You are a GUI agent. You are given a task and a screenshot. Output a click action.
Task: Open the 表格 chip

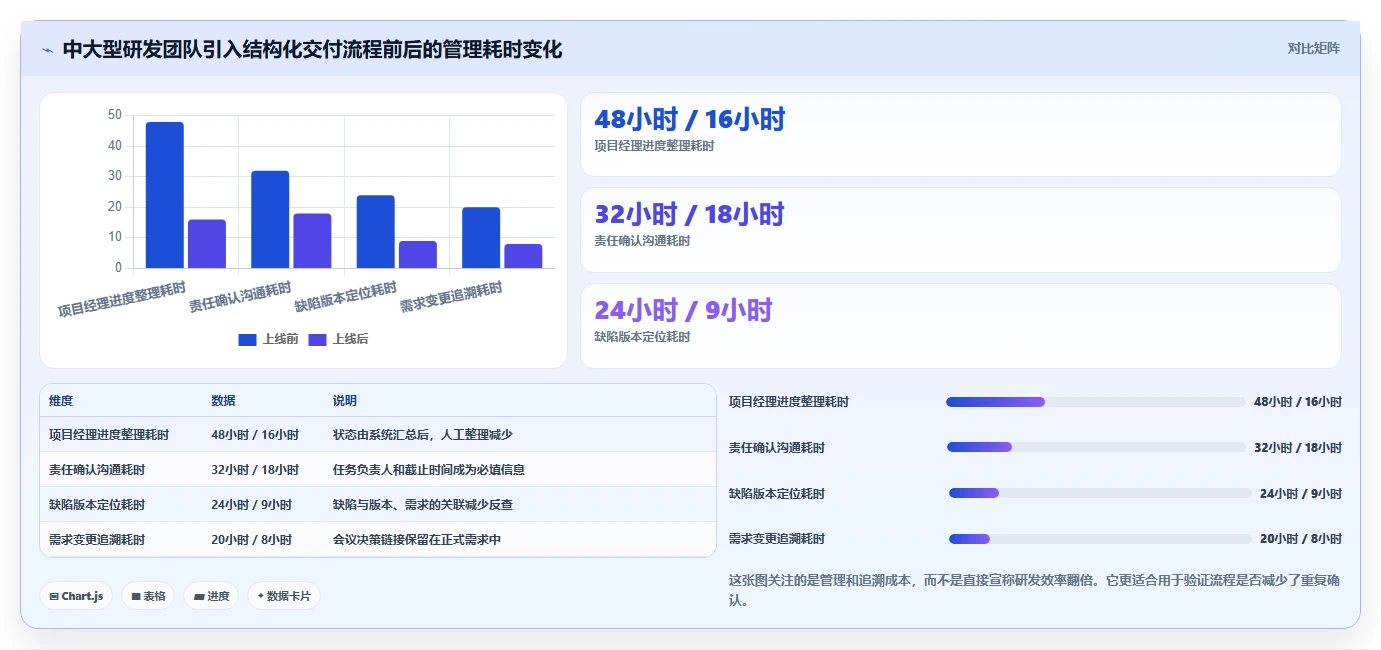[148, 596]
